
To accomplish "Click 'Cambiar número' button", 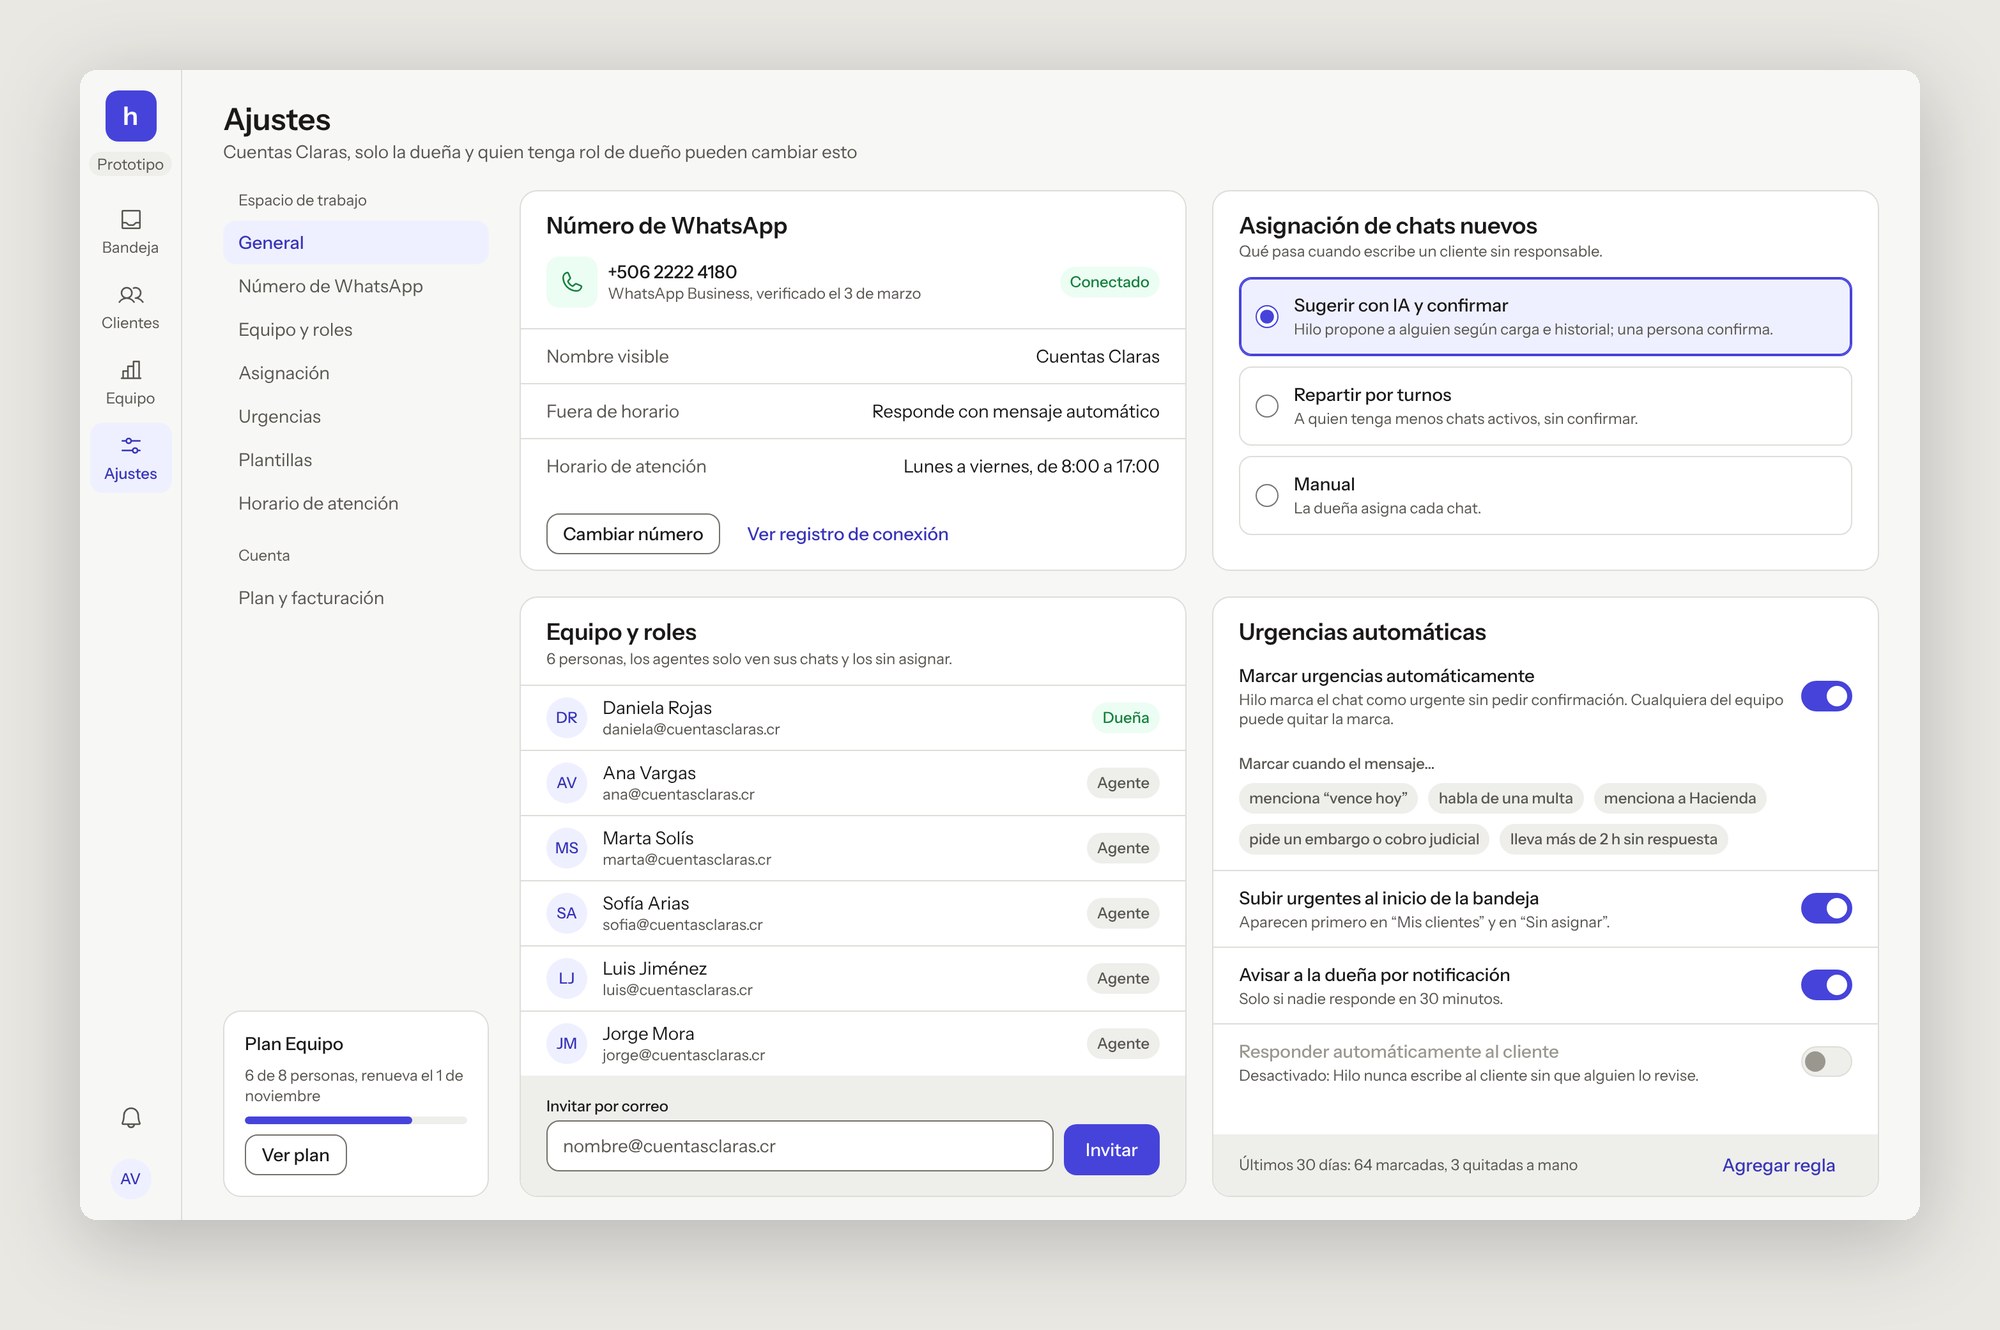I will [x=633, y=534].
